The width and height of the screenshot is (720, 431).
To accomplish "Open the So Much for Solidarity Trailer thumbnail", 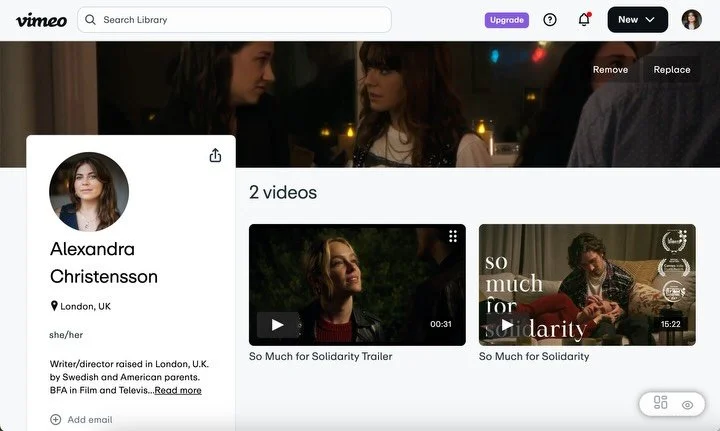I will tap(357, 285).
